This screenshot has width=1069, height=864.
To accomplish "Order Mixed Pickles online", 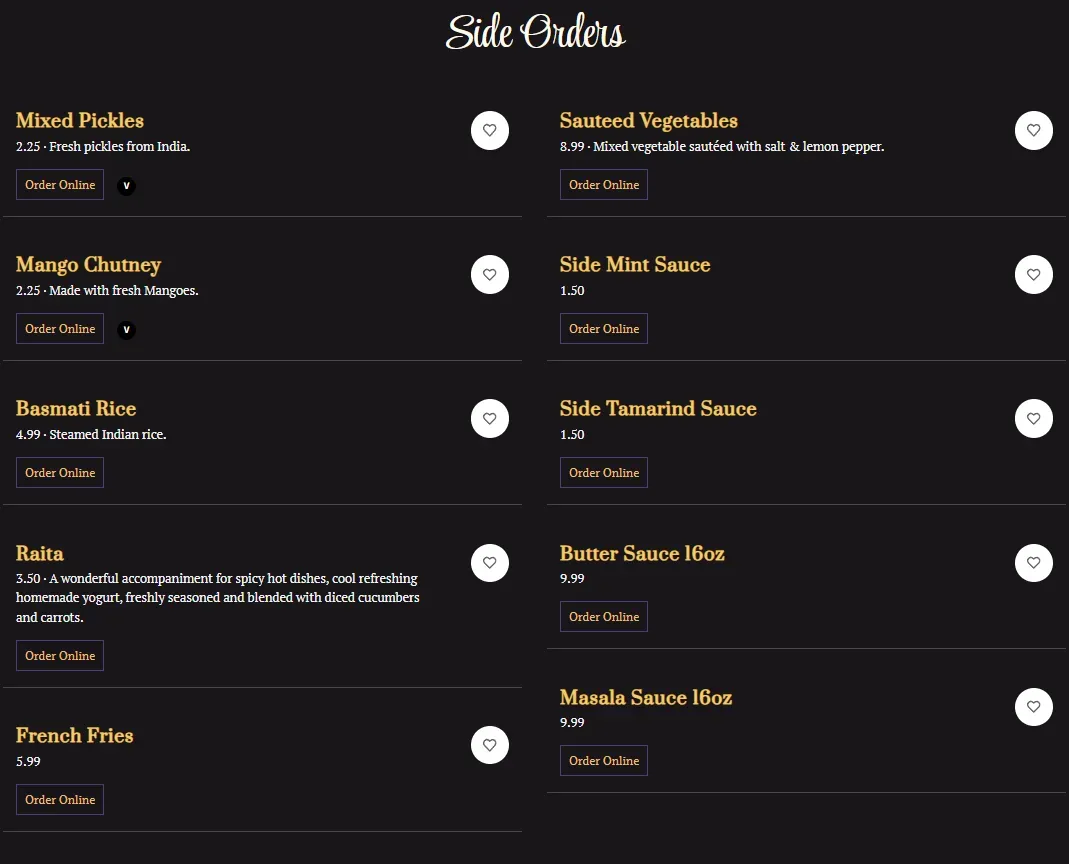I will click(x=60, y=185).
